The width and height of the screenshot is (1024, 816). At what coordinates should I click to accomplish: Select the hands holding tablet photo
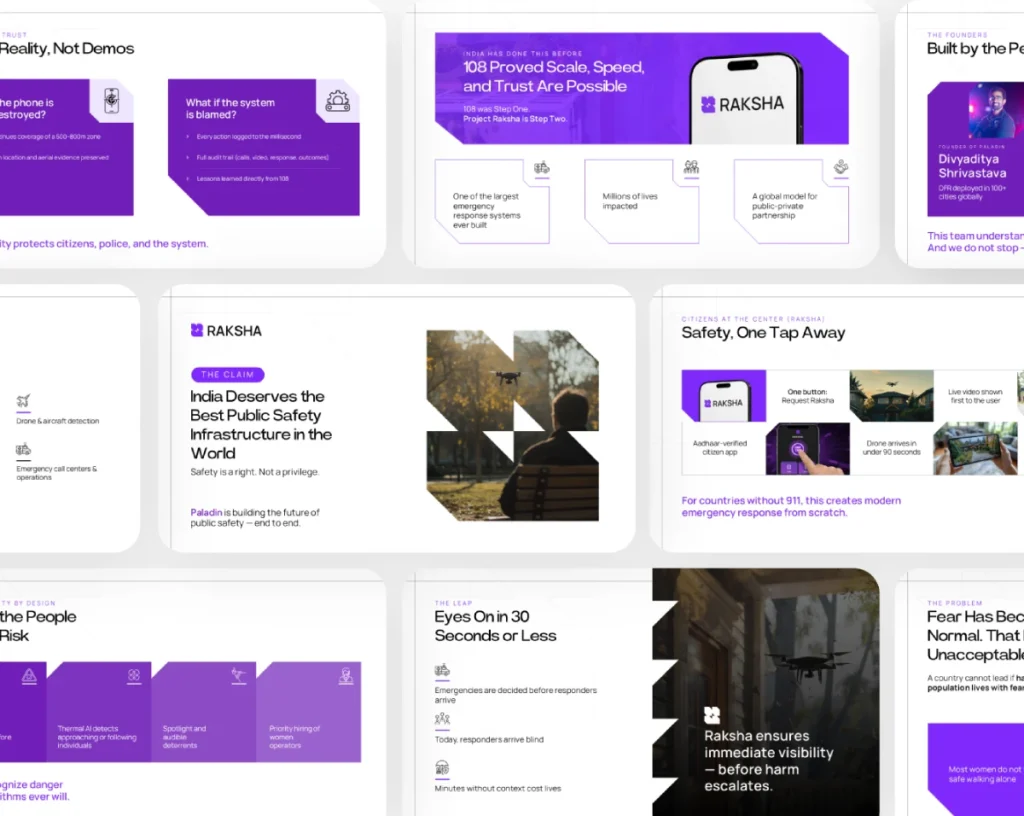click(x=976, y=448)
